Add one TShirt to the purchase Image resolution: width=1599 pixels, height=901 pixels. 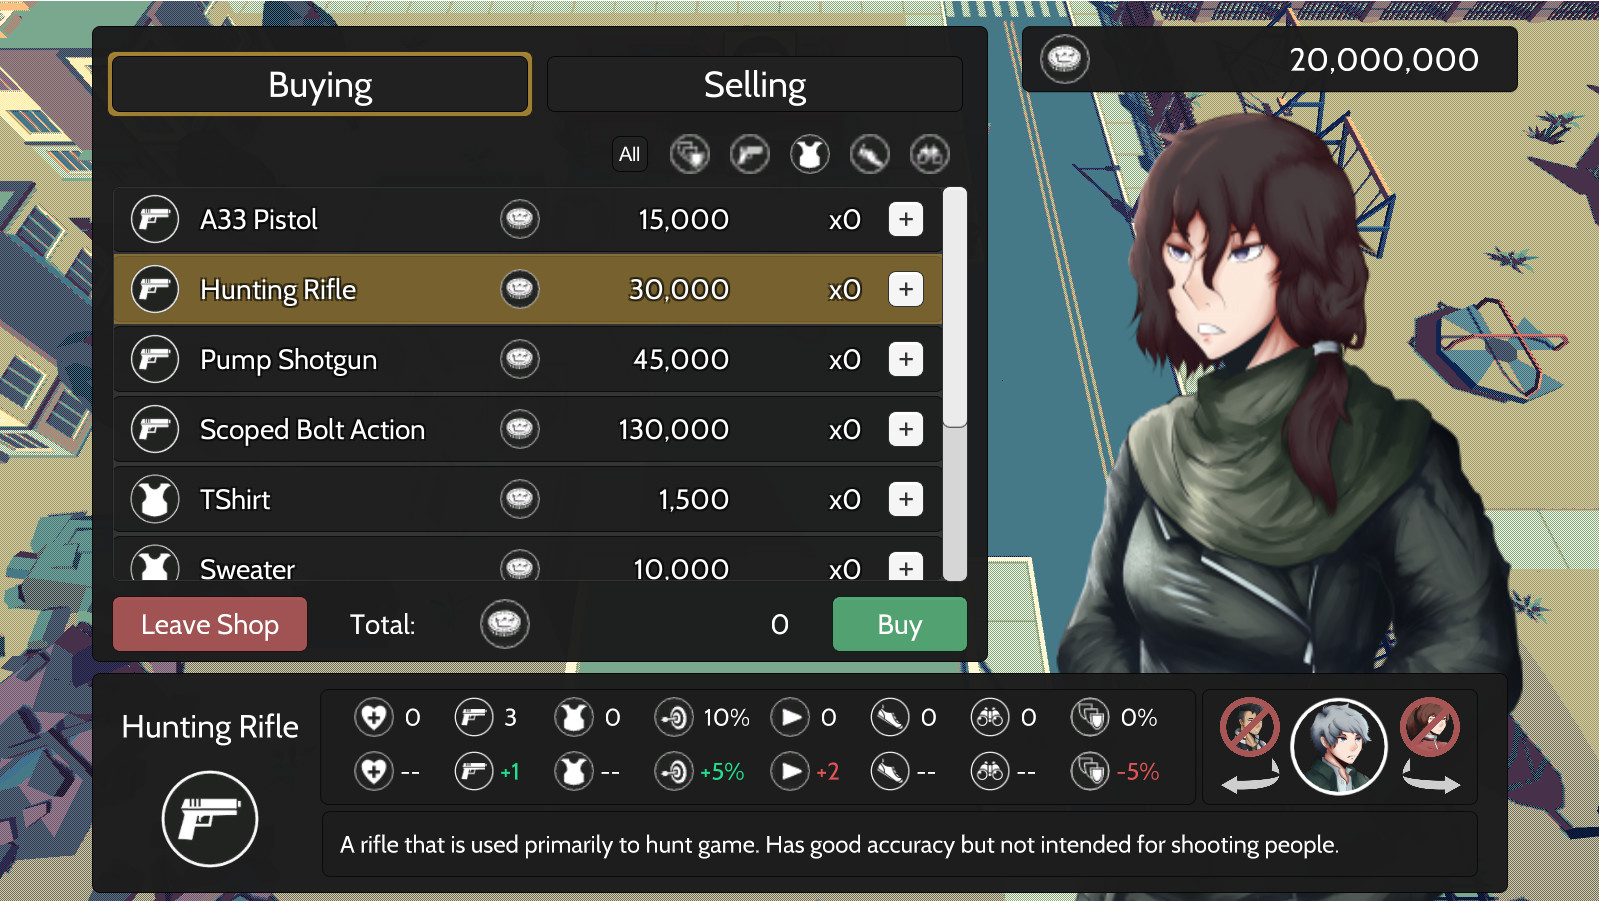905,499
